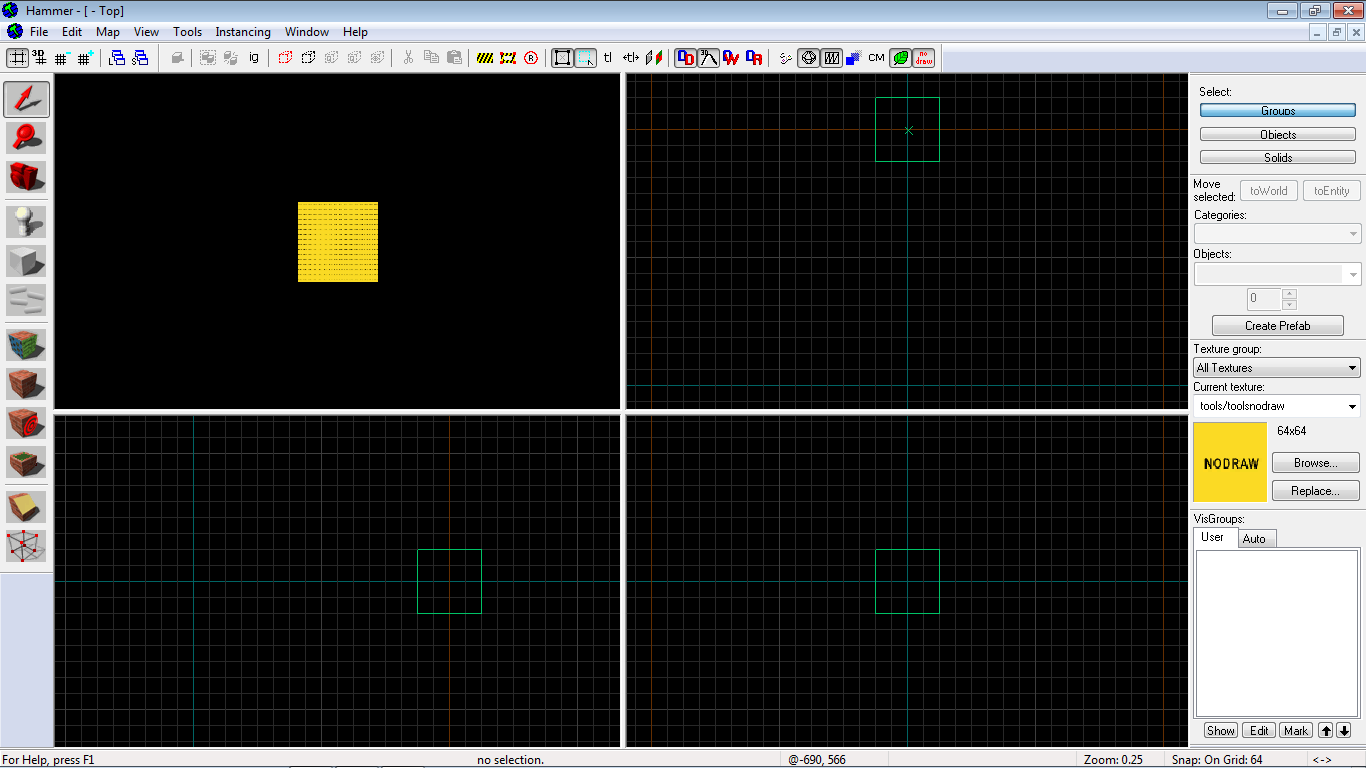Toggle the CM collision models button
The image size is (1366, 768).
pyautogui.click(x=876, y=58)
